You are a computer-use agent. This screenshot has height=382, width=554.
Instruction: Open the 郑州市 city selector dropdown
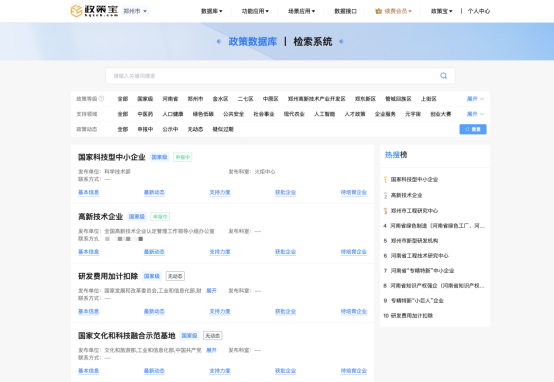pos(135,11)
